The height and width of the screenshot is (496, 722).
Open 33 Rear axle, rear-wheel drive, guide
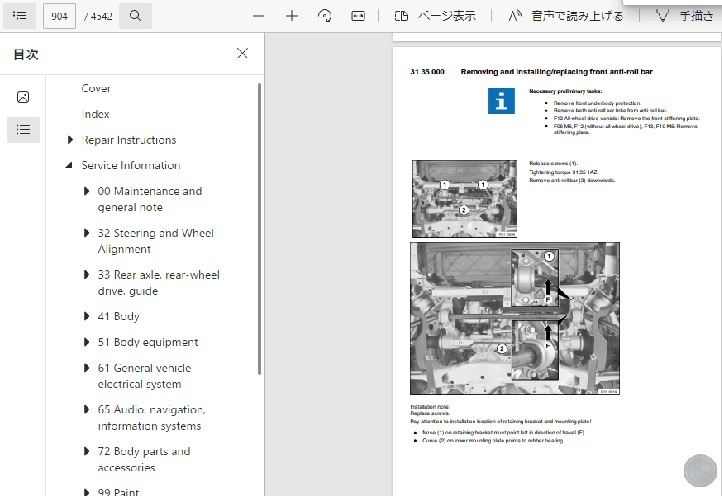158,283
